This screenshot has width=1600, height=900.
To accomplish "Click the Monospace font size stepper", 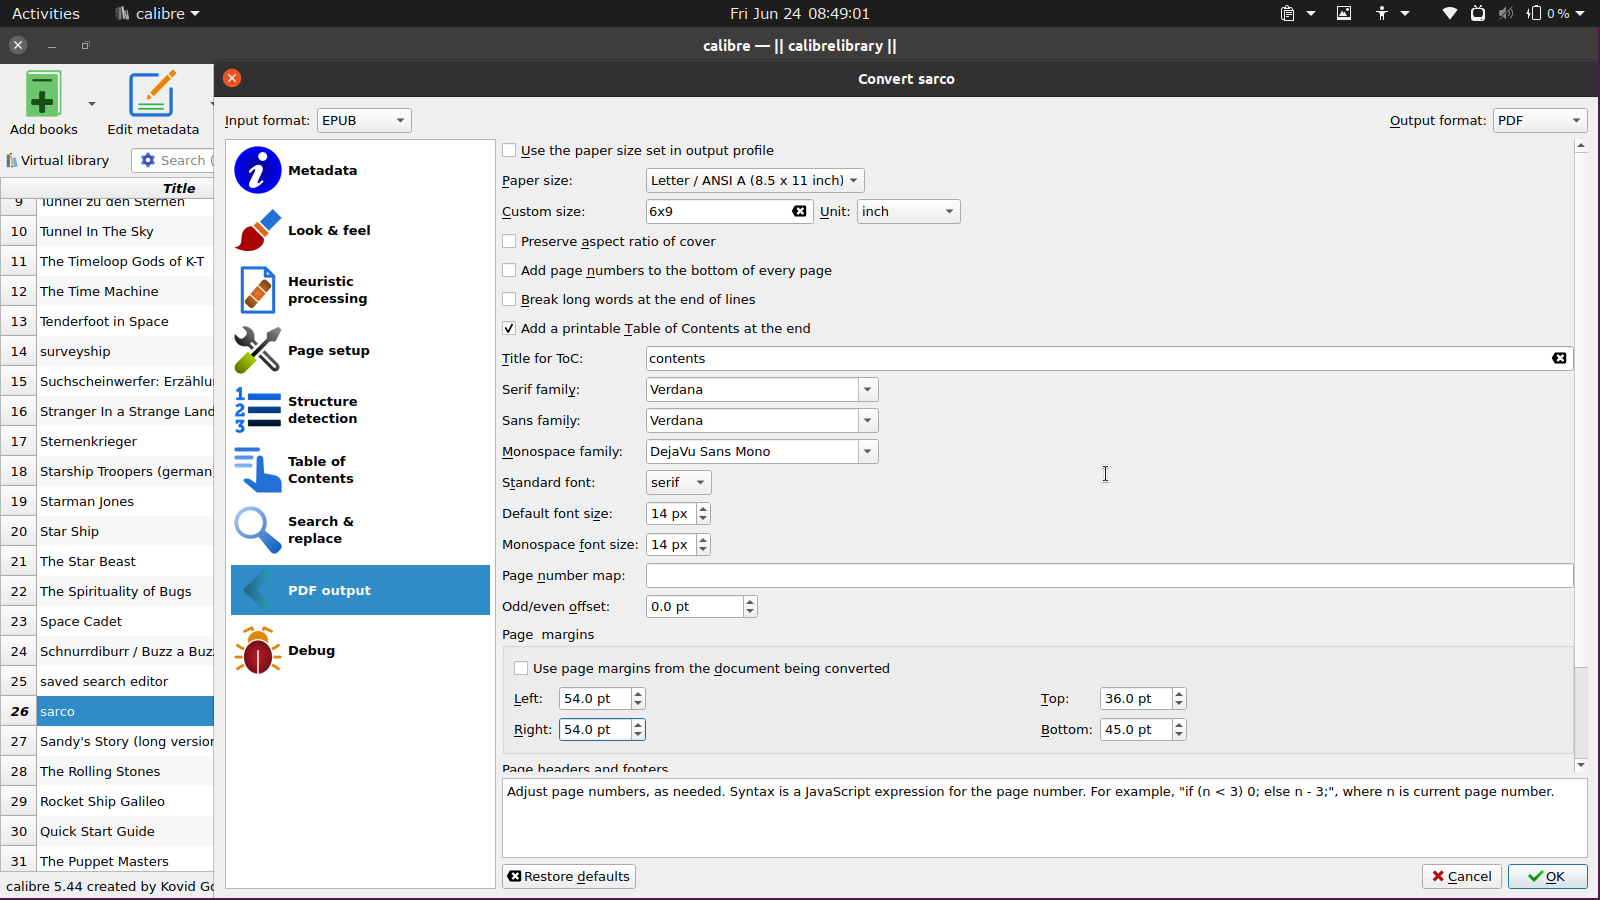I will 703,544.
